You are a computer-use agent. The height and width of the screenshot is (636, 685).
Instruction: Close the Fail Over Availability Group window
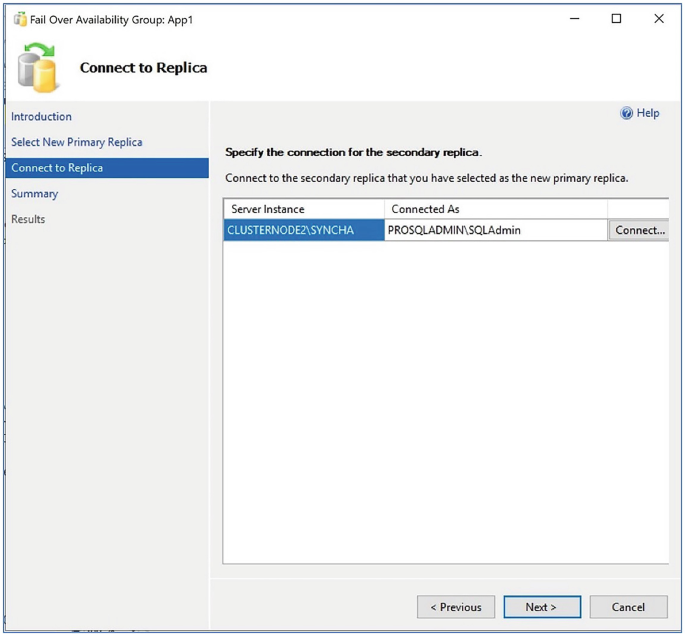click(x=659, y=19)
